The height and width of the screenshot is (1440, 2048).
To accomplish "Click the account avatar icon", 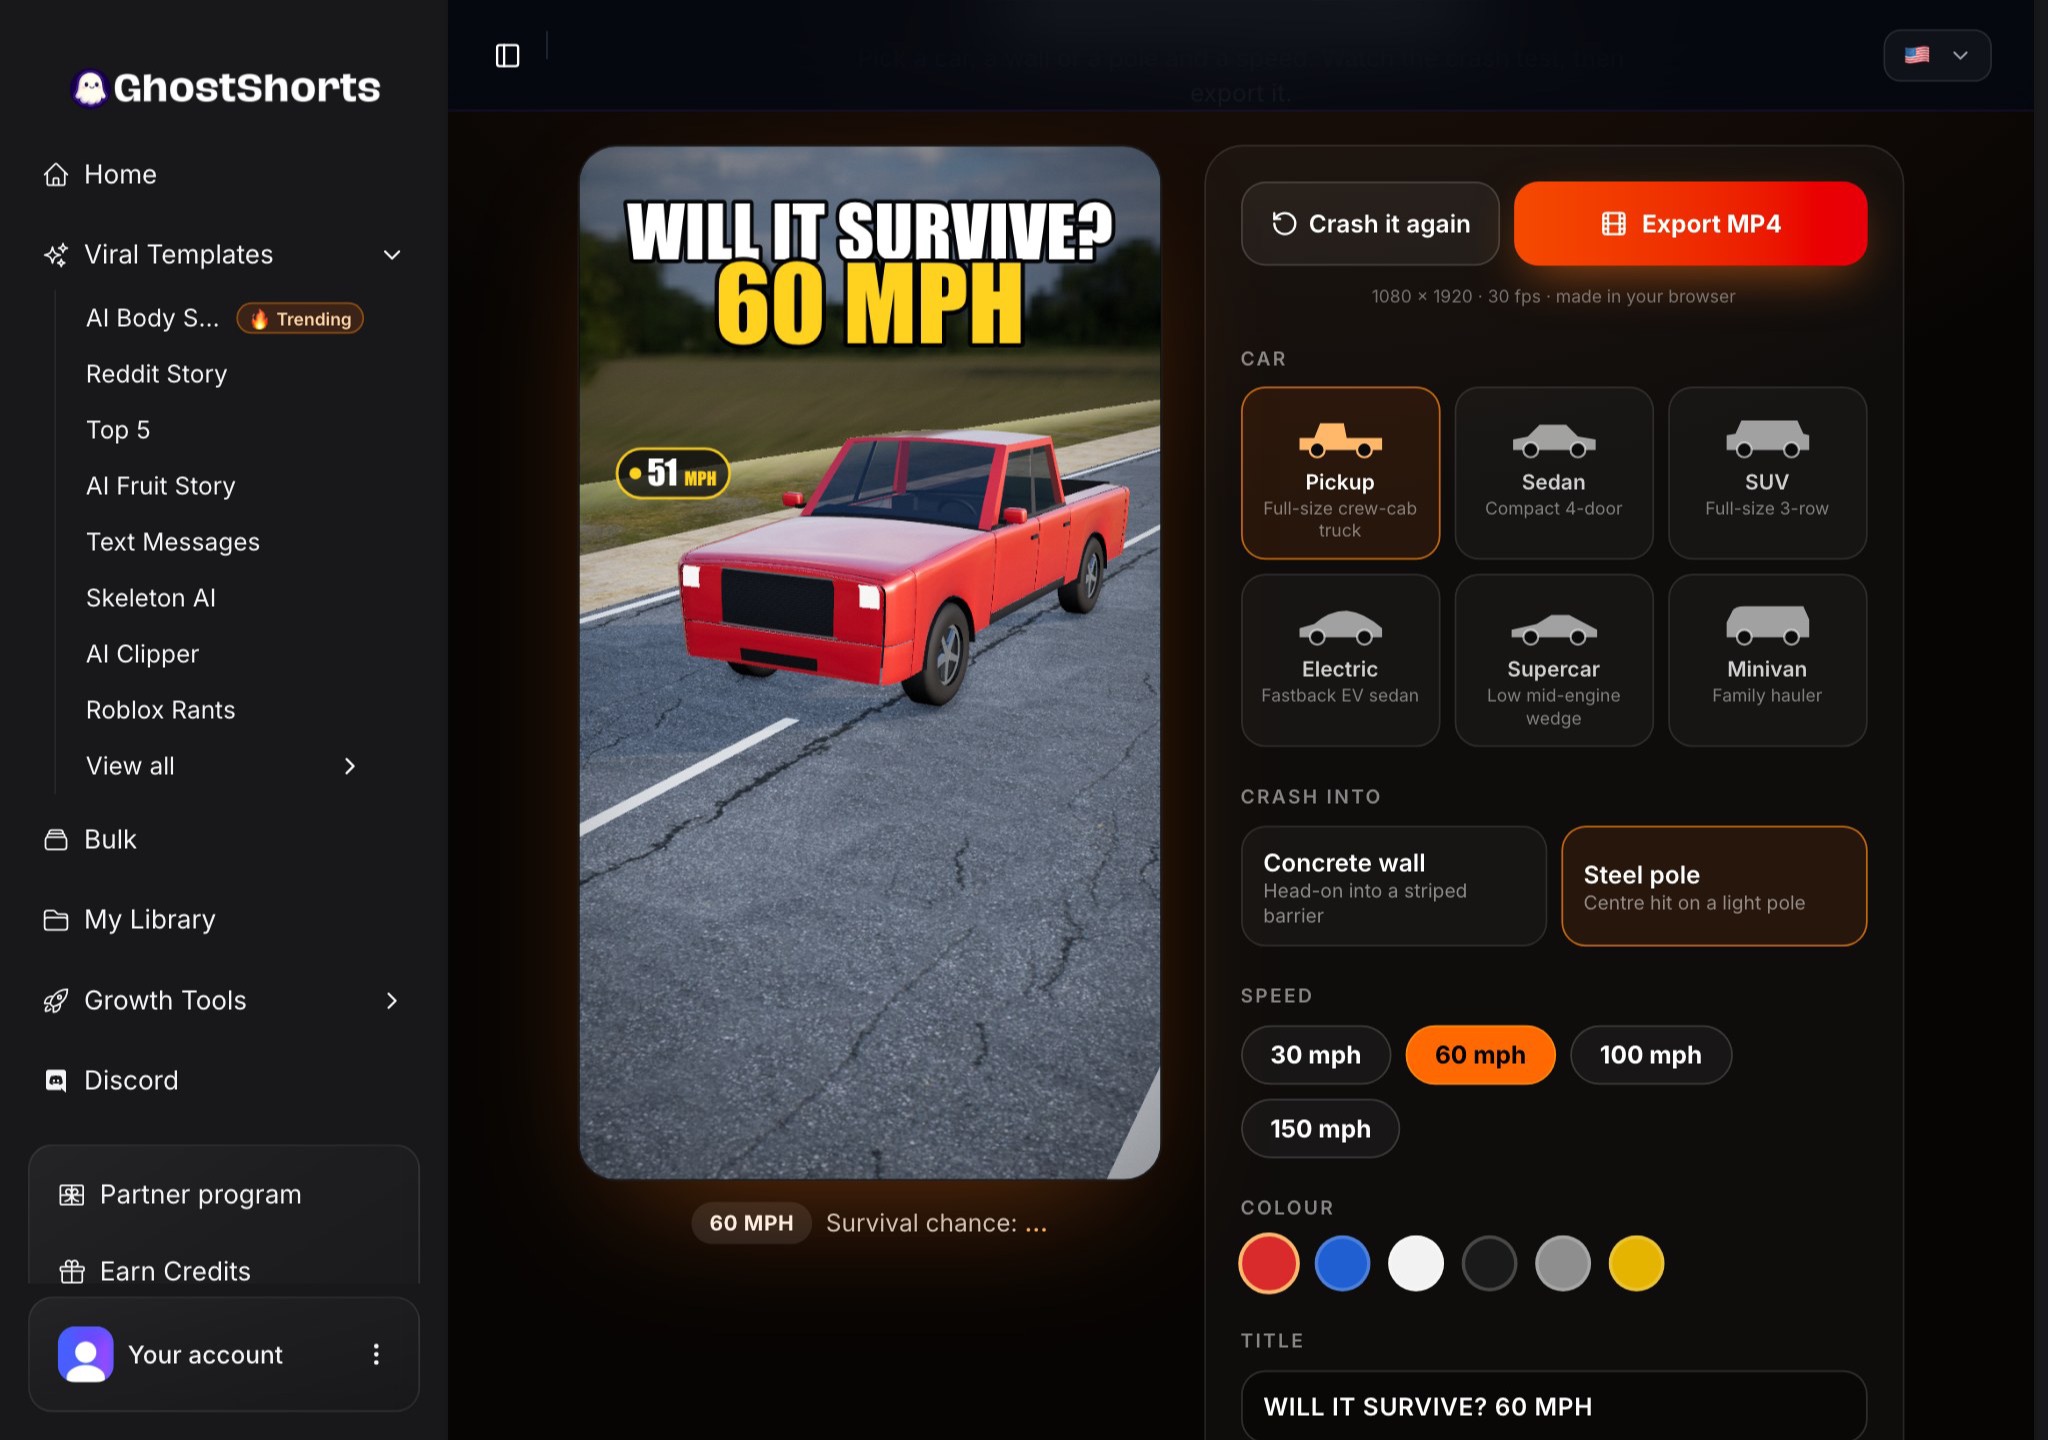I will pos(86,1355).
